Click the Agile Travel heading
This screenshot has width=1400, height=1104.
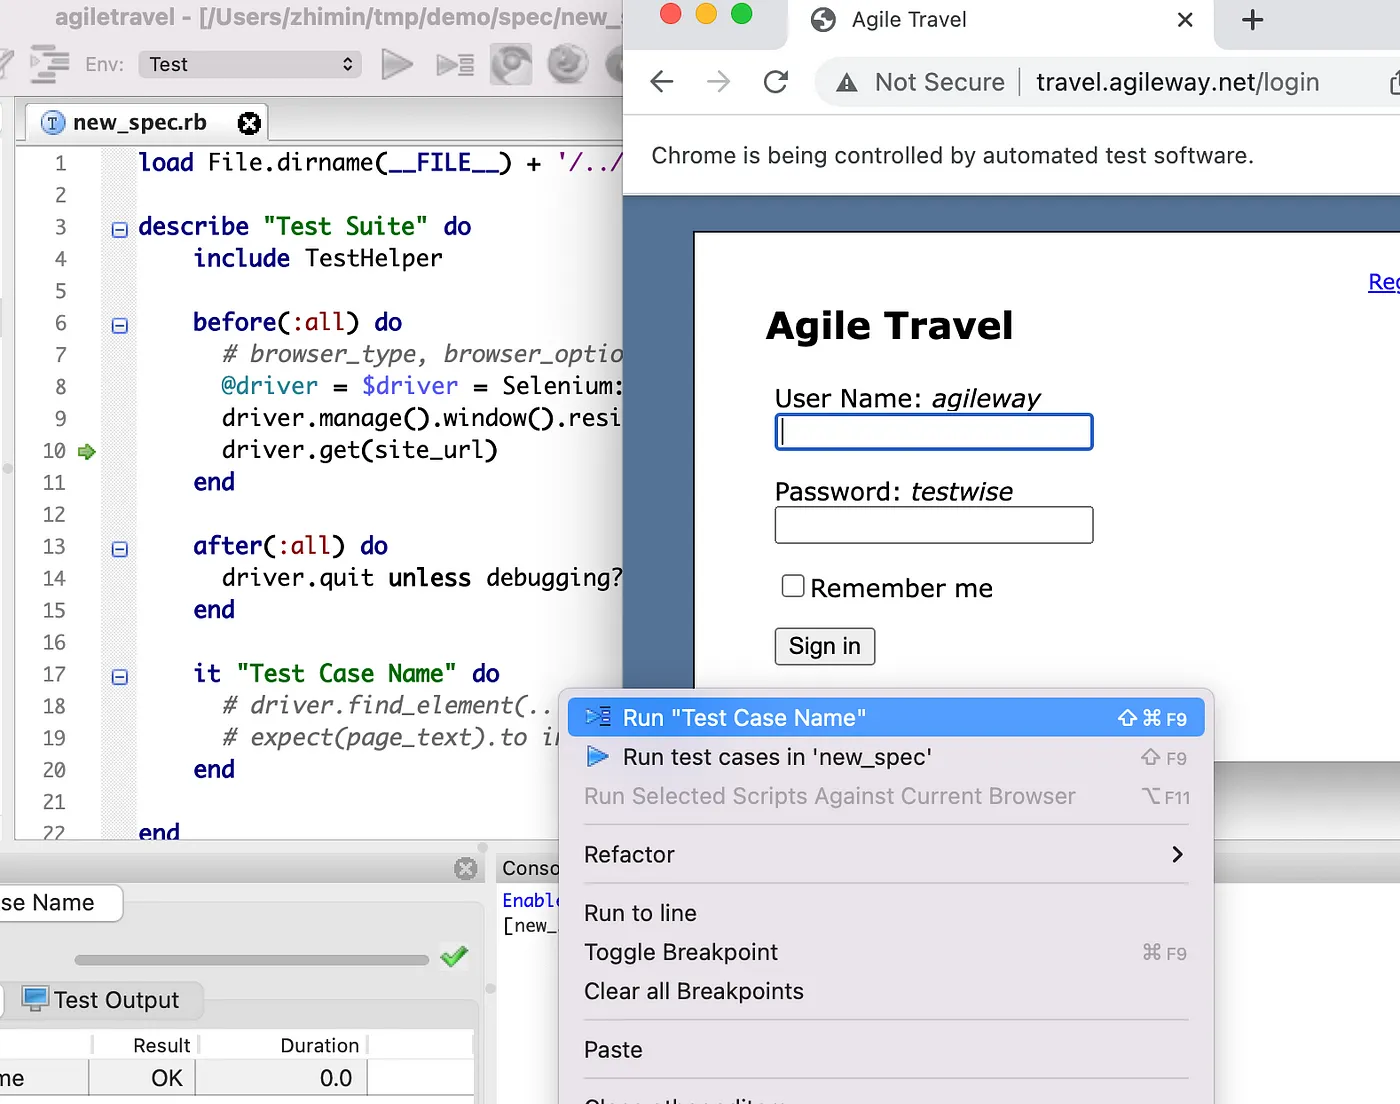(x=889, y=326)
